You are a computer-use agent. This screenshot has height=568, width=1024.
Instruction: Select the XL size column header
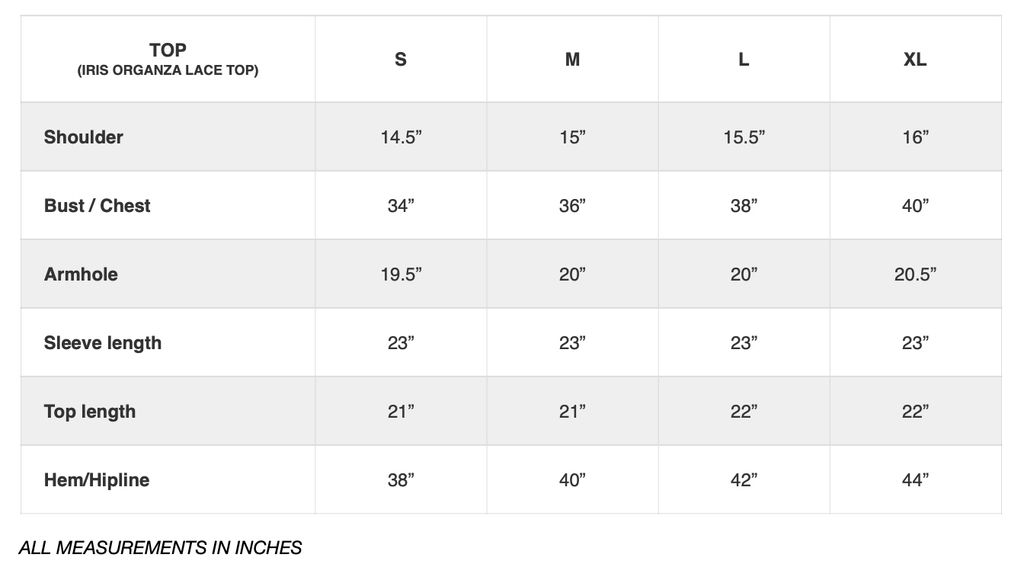click(x=915, y=59)
